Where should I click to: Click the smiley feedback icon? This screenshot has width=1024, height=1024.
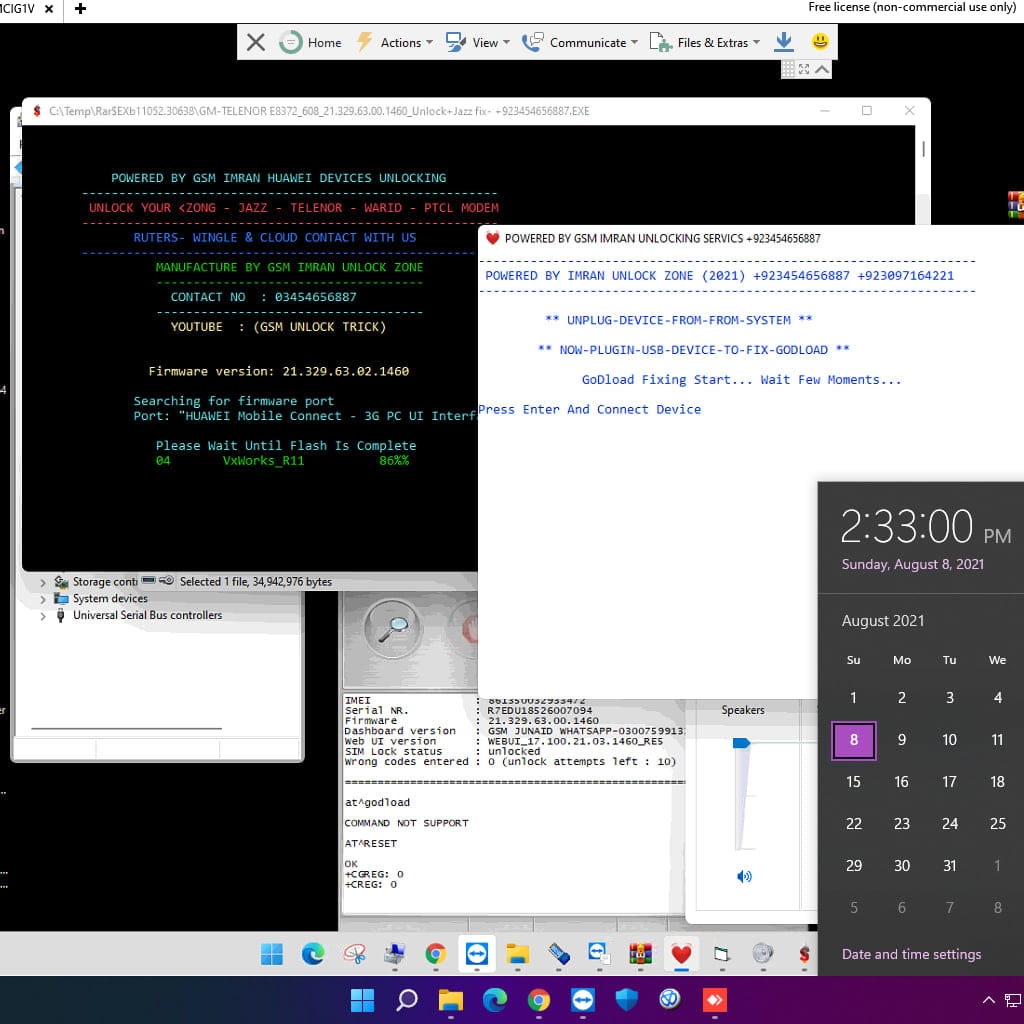coord(820,42)
